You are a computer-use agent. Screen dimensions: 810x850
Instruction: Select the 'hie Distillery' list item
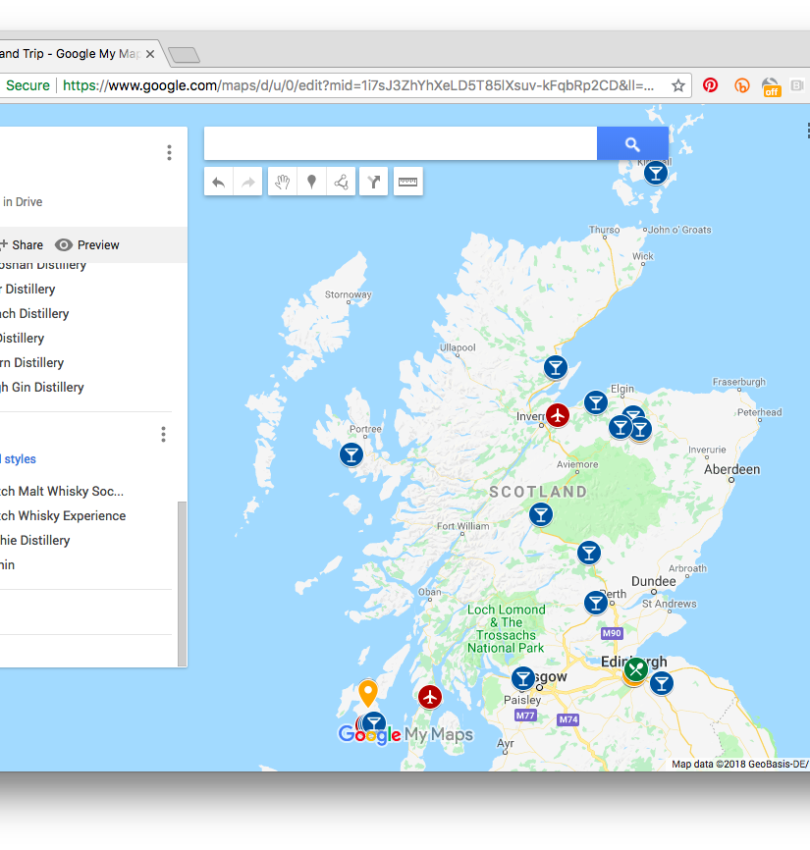(x=35, y=540)
